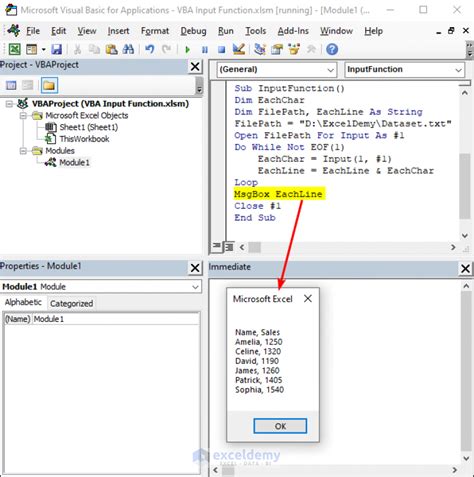
Task: Click OK in the Microsoft Excel message box
Action: (280, 426)
